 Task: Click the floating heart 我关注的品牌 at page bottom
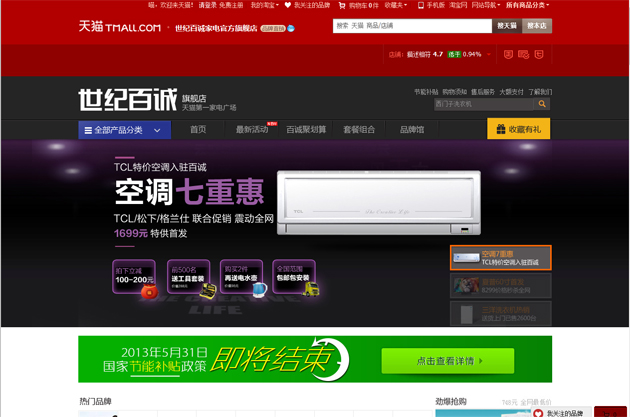tap(538, 413)
